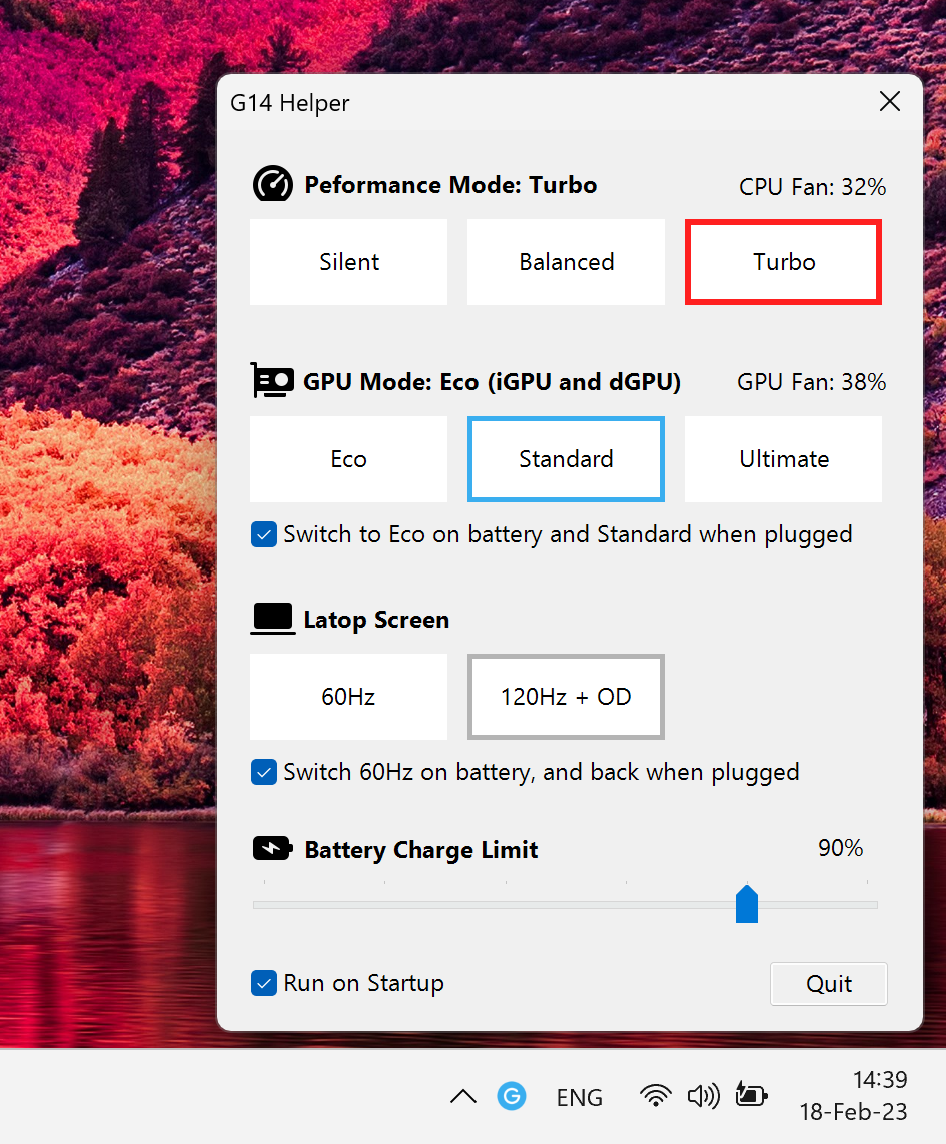Click the battery charge limit slider handle
Image resolution: width=946 pixels, height=1144 pixels.
coord(746,904)
